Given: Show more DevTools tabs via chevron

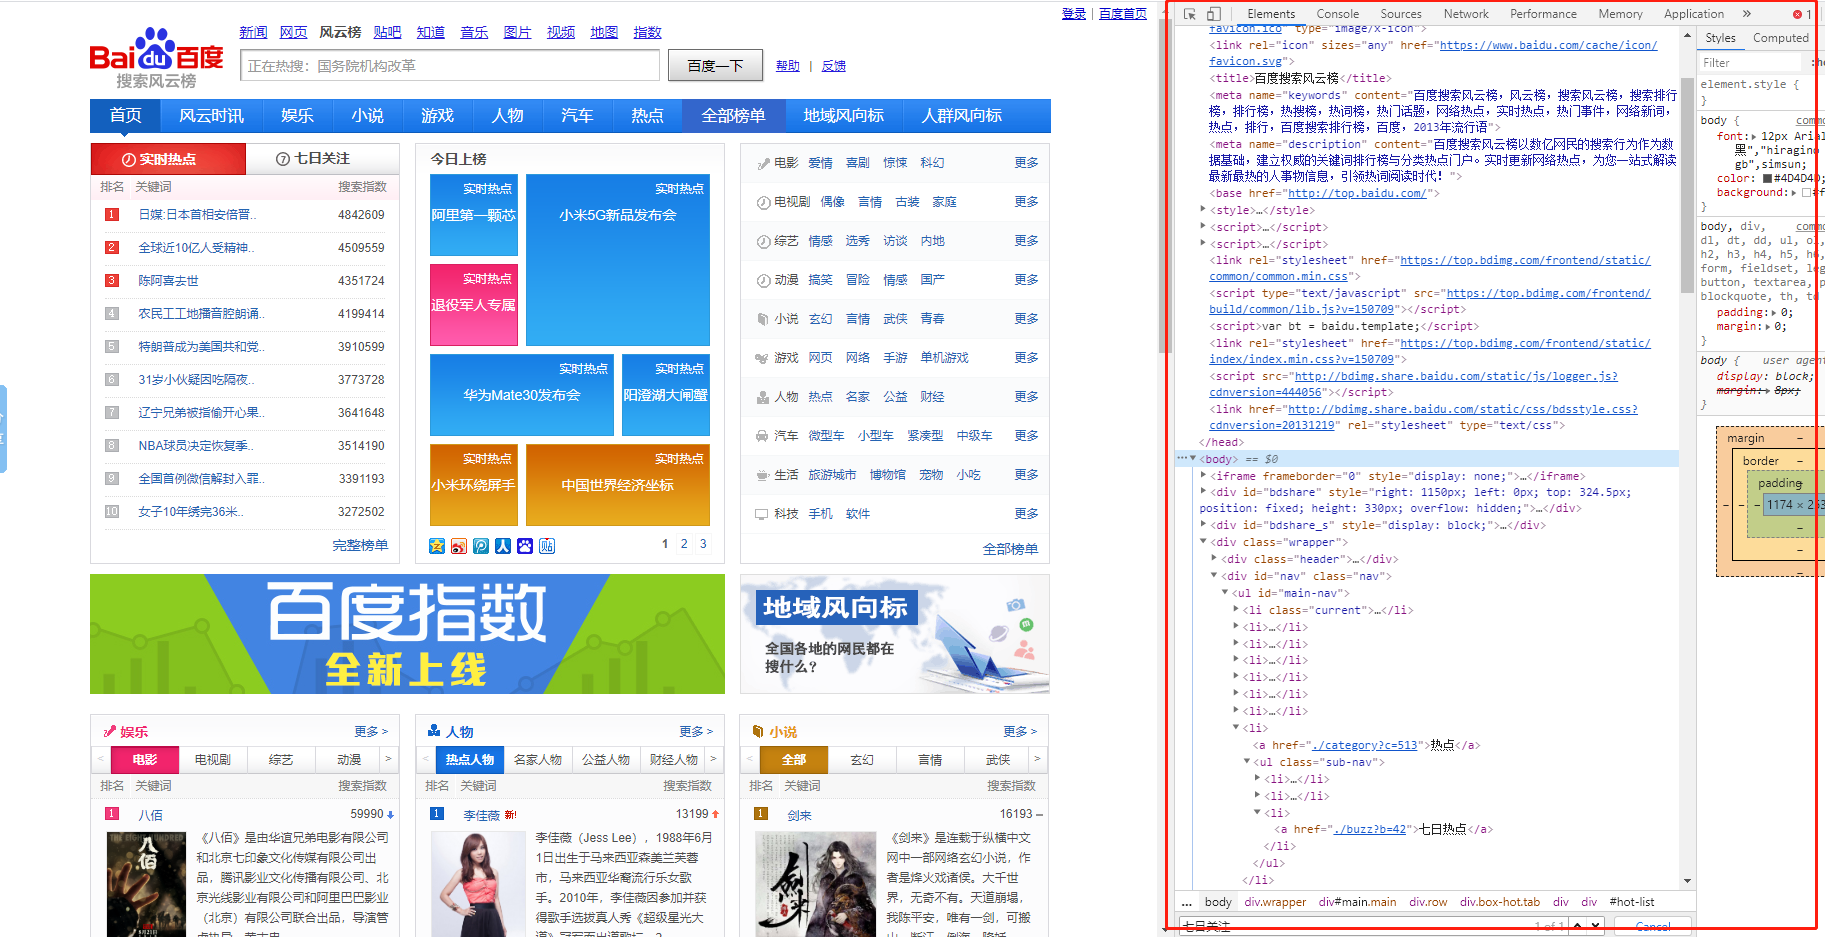Looking at the screenshot, I should (x=1746, y=14).
